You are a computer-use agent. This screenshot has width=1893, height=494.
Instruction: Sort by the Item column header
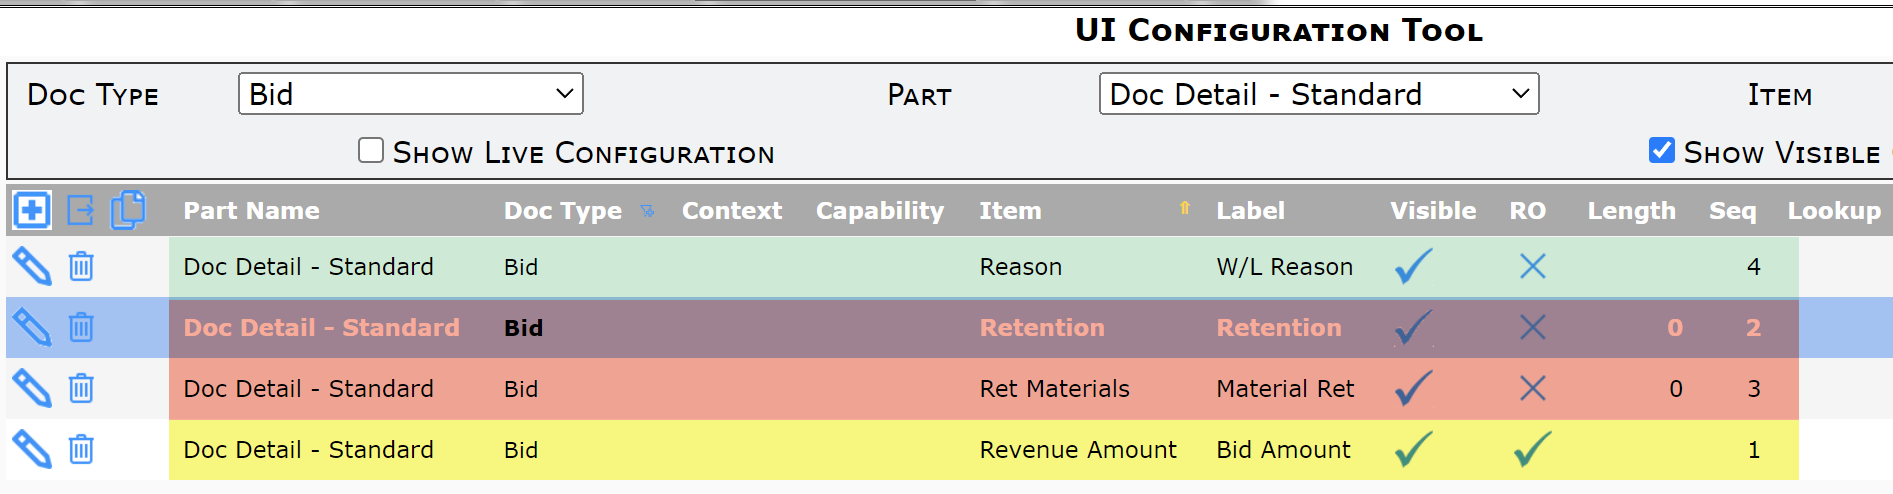point(1010,211)
